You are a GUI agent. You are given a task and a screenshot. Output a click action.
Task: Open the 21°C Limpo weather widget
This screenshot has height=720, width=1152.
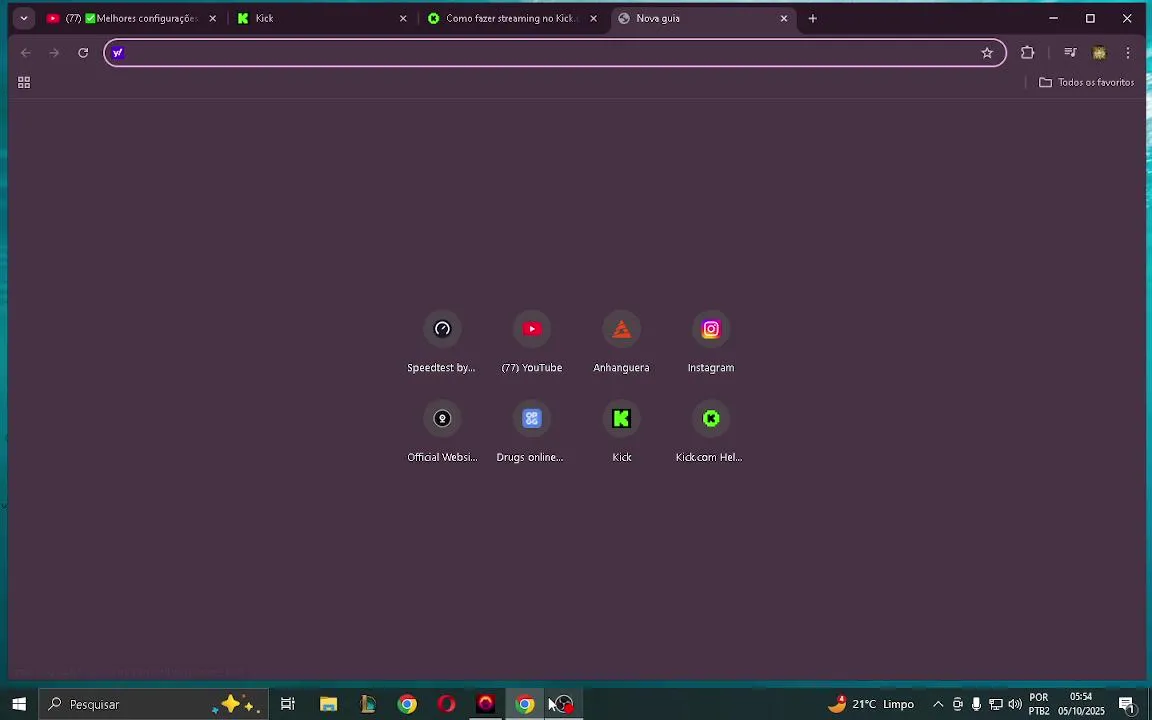click(871, 705)
